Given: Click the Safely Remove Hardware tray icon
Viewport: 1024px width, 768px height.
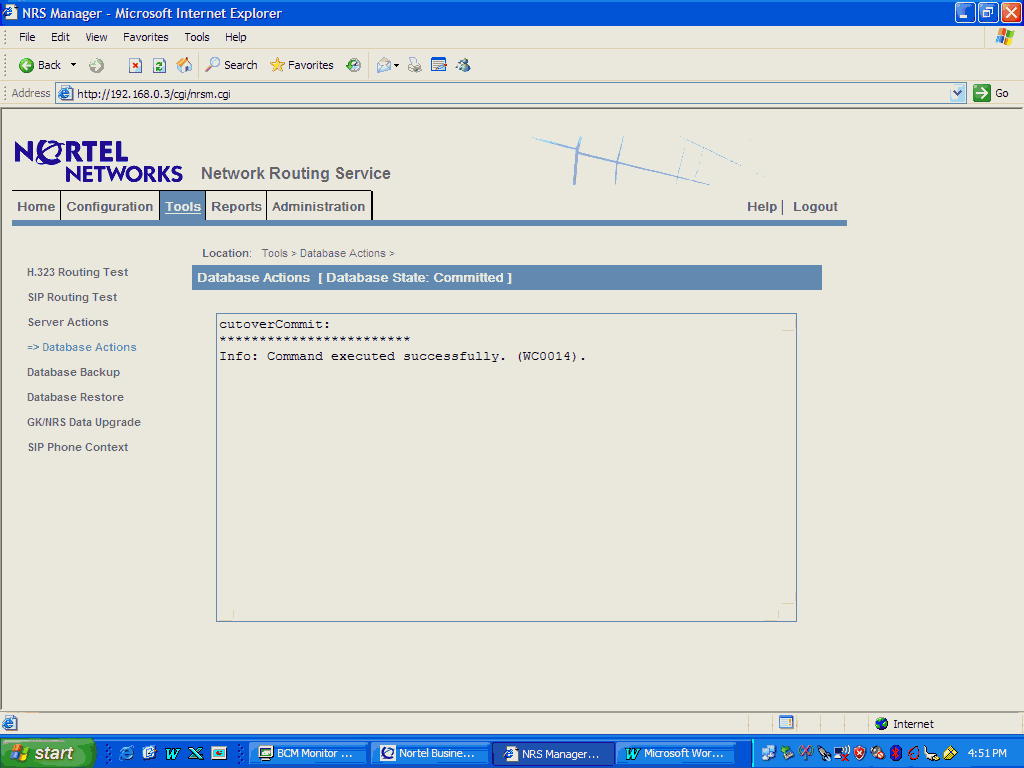Looking at the screenshot, I should coord(787,753).
